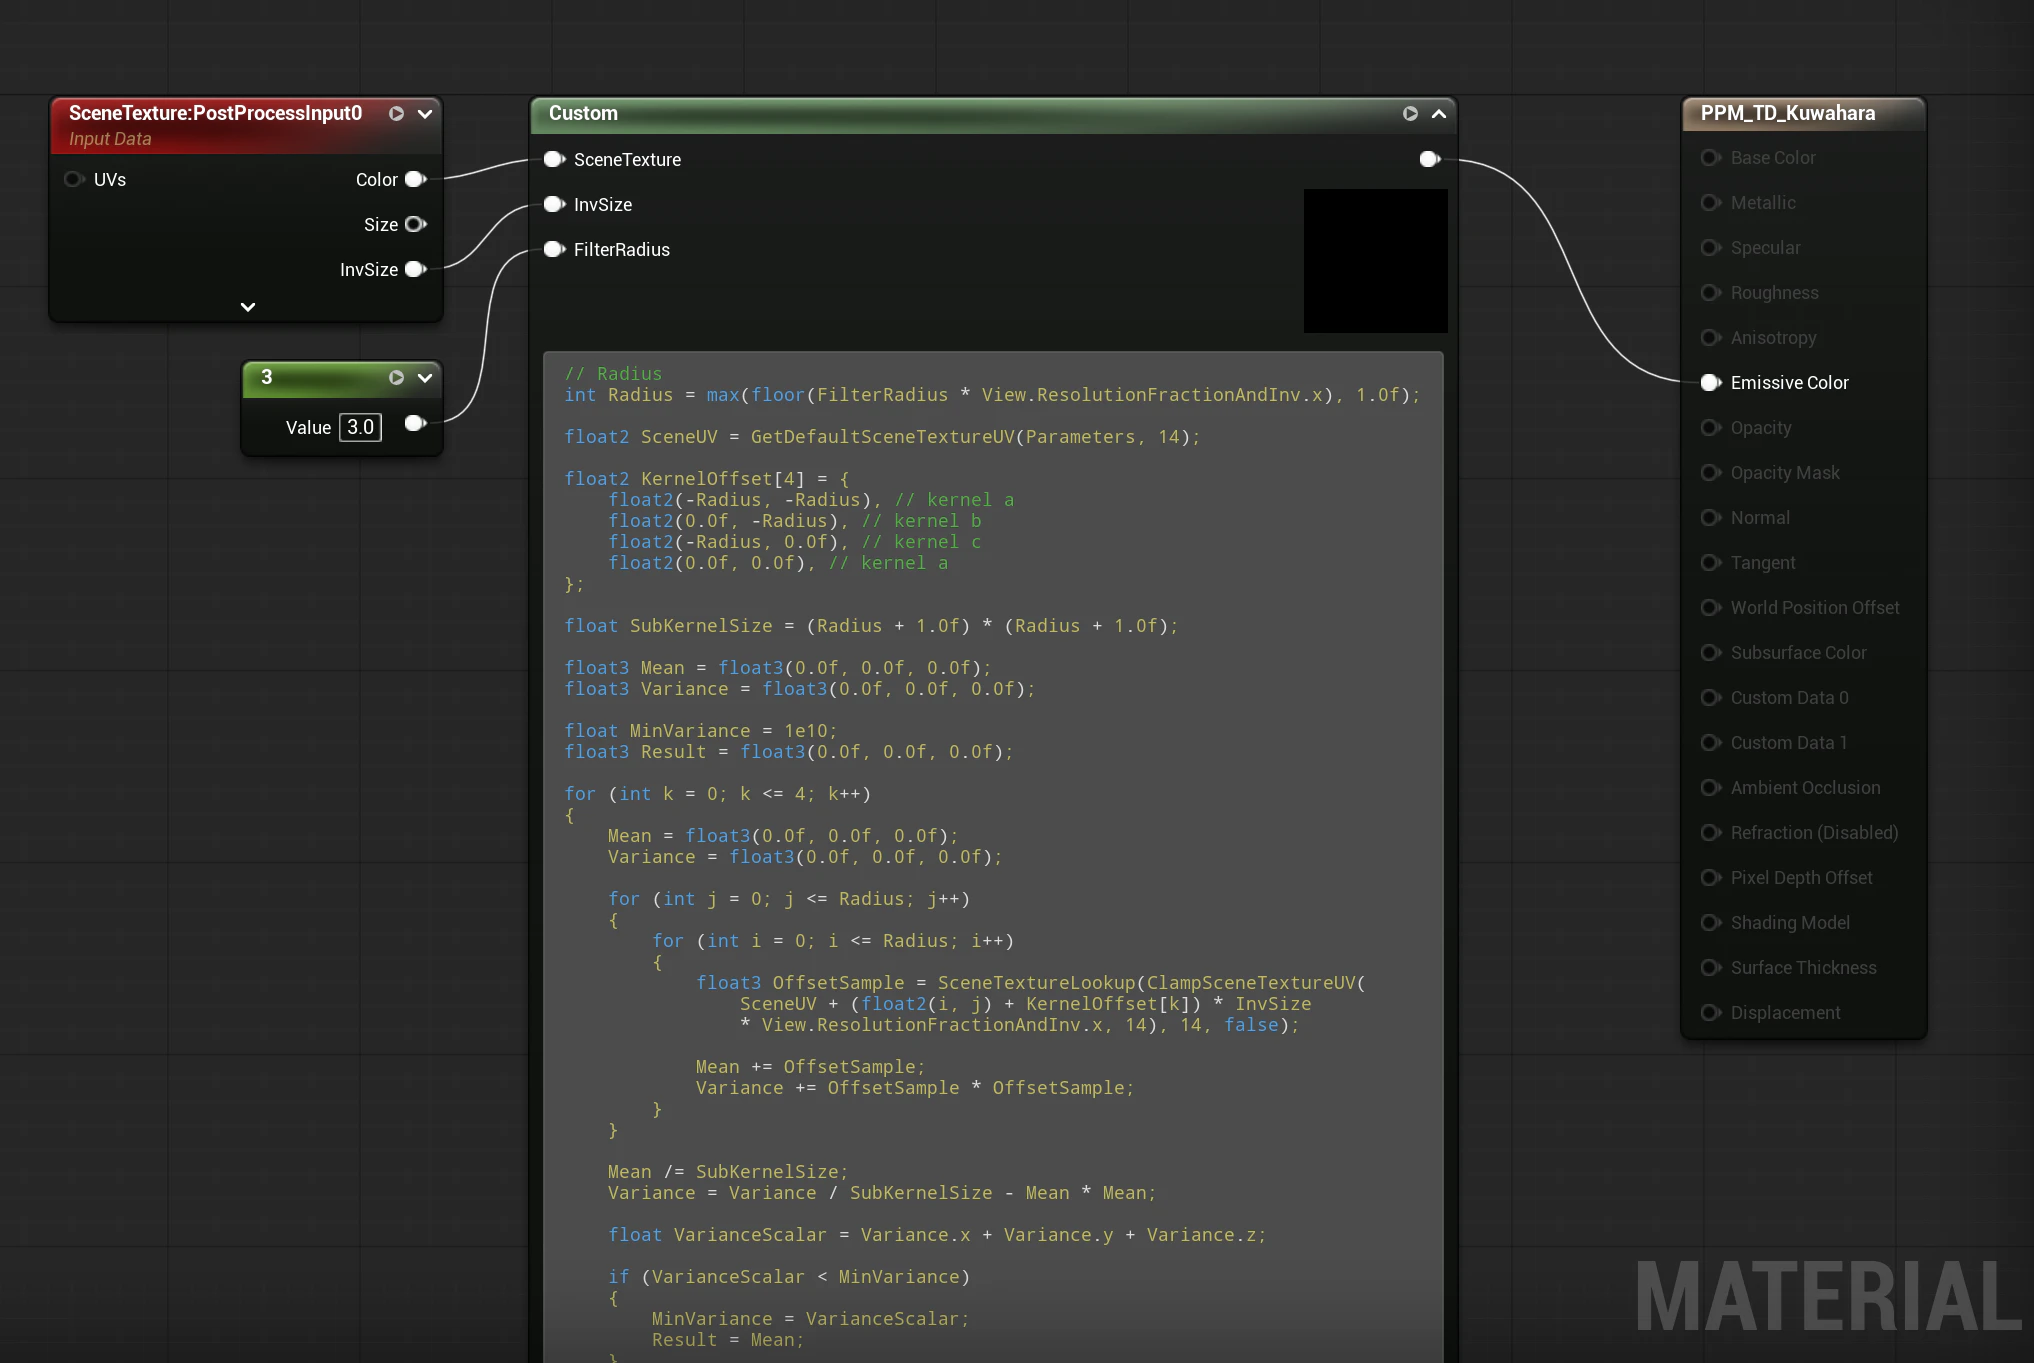Expand the constant 3 node chevron
Image resolution: width=2034 pixels, height=1363 pixels.
[x=425, y=378]
